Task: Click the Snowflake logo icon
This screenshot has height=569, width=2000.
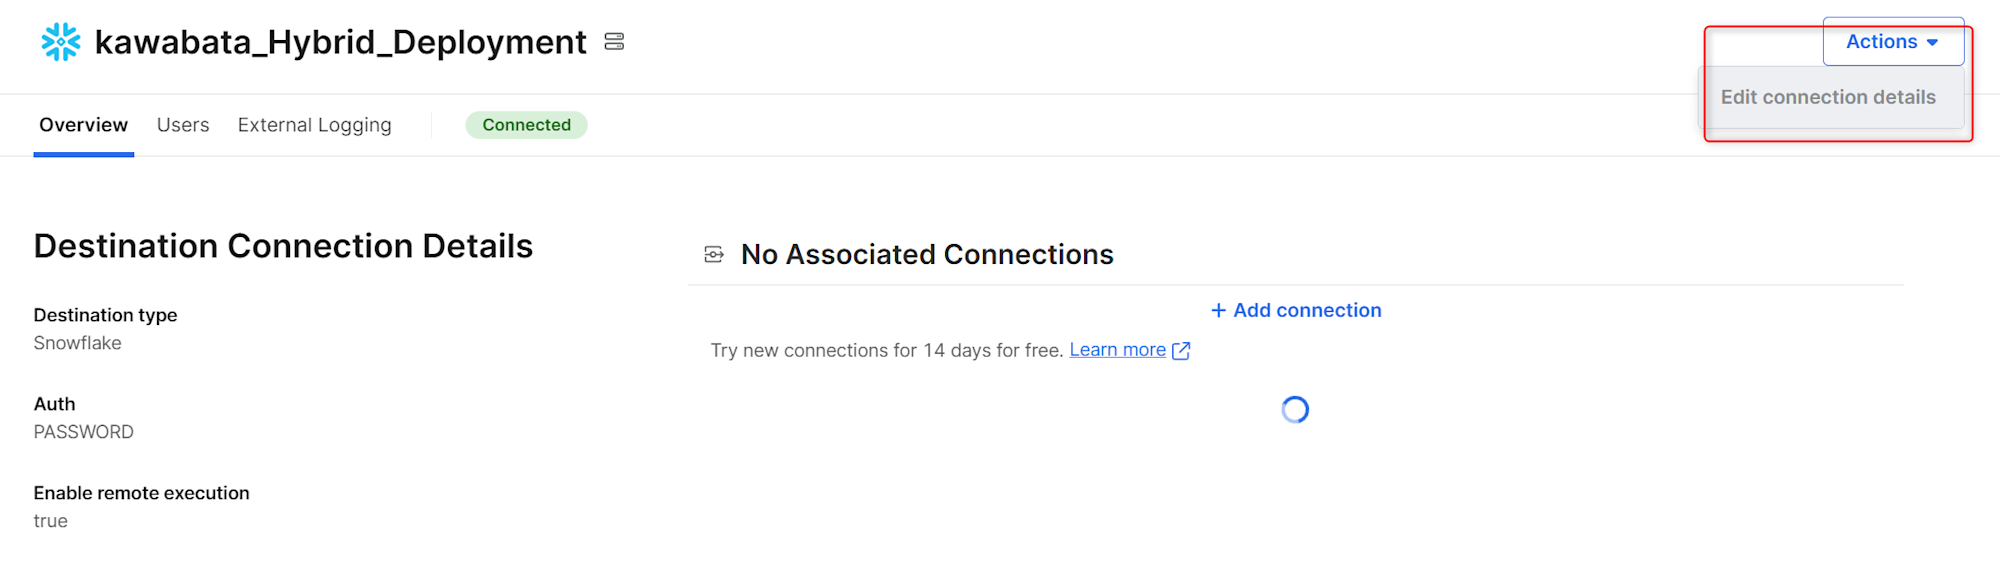Action: [61, 42]
